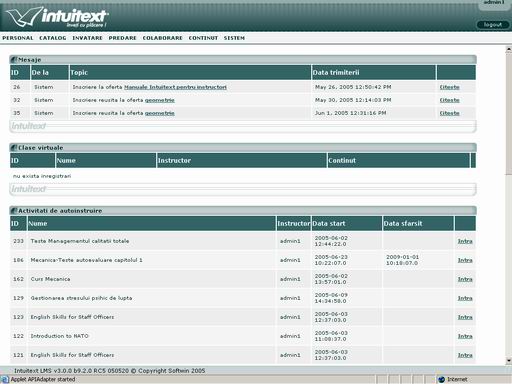Open the COLABORARE menu
512x384 pixels.
click(x=163, y=38)
